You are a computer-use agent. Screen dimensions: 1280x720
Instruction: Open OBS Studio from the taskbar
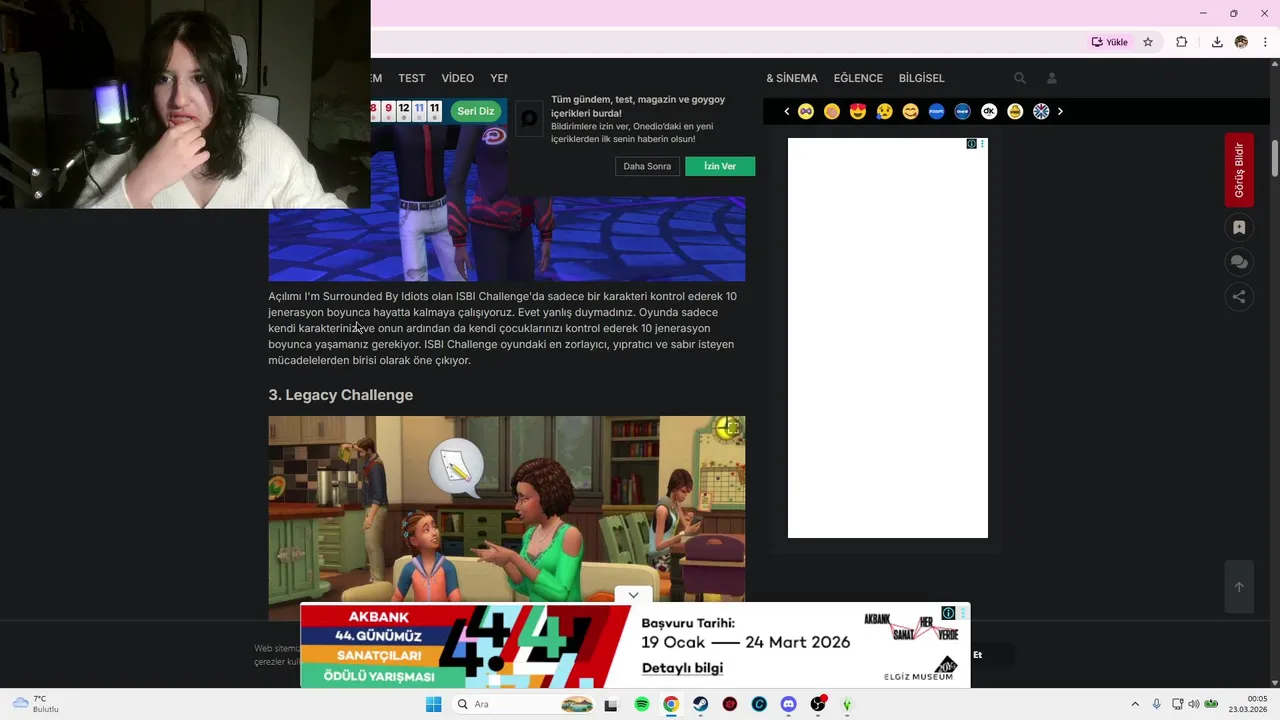[x=818, y=704]
